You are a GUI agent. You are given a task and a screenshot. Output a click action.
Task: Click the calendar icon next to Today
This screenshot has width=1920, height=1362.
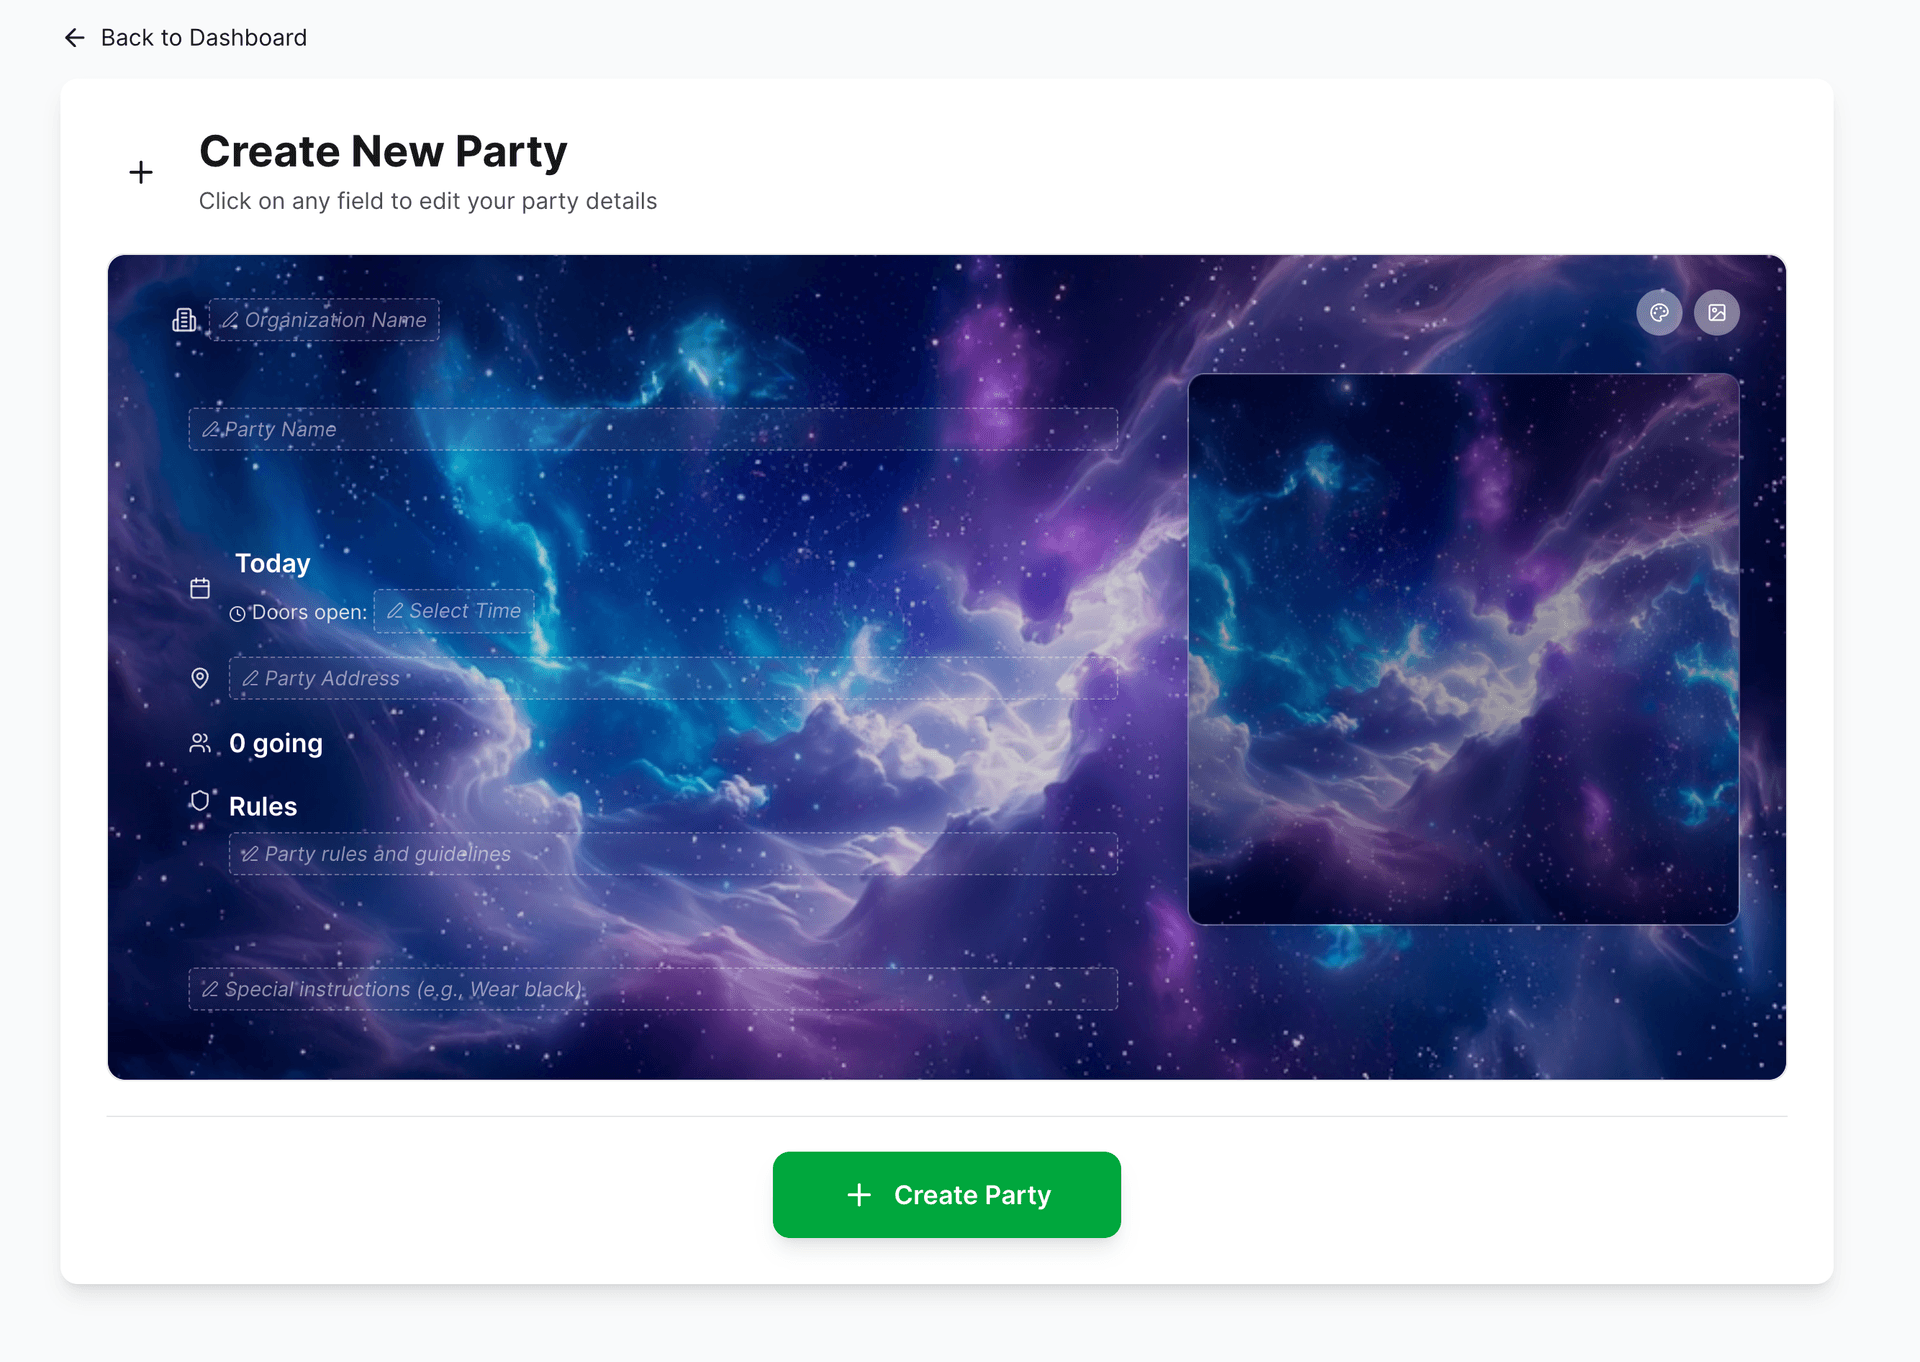[x=200, y=588]
